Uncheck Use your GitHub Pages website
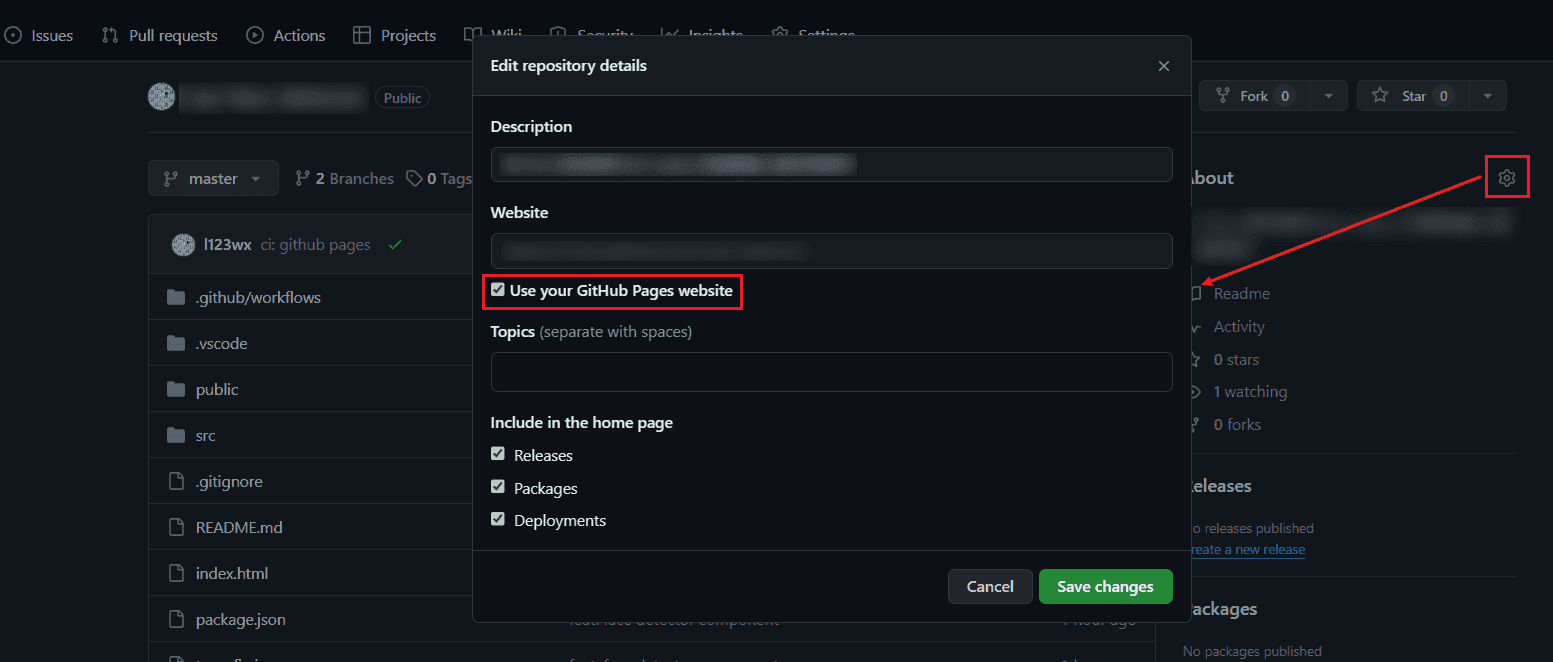Image resolution: width=1553 pixels, height=662 pixels. 498,291
